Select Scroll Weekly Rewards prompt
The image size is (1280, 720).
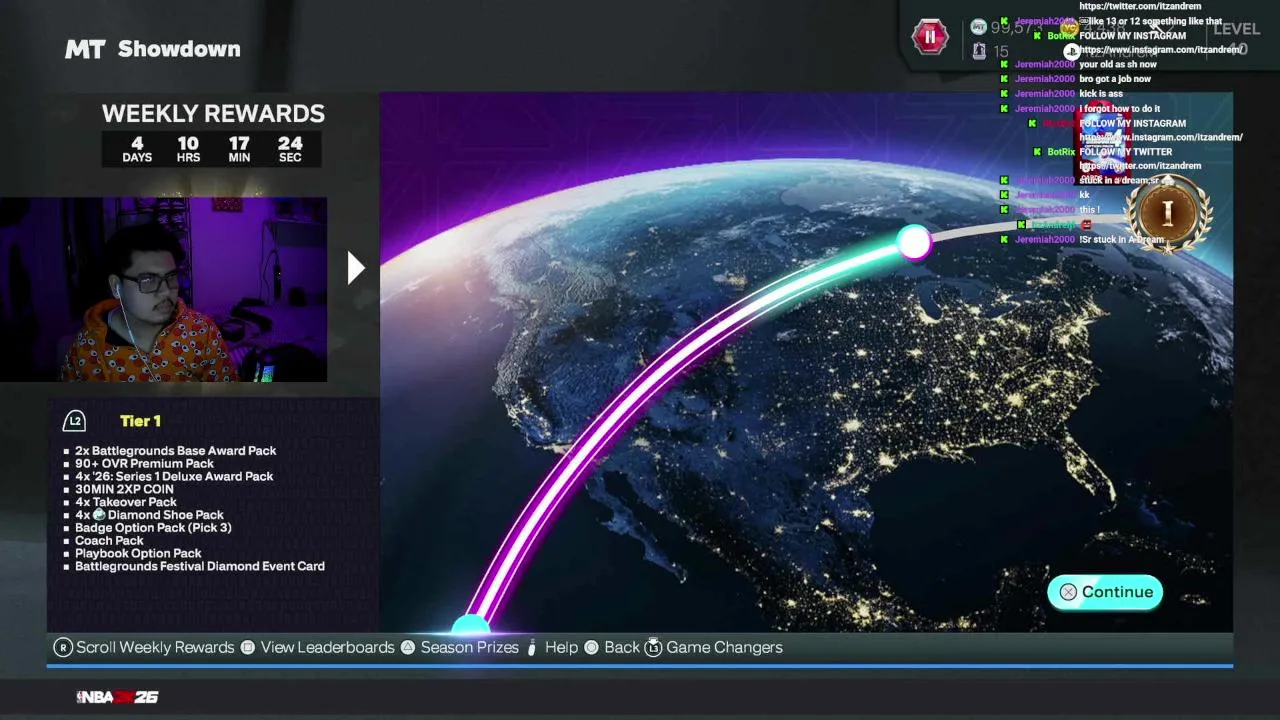pyautogui.click(x=155, y=647)
